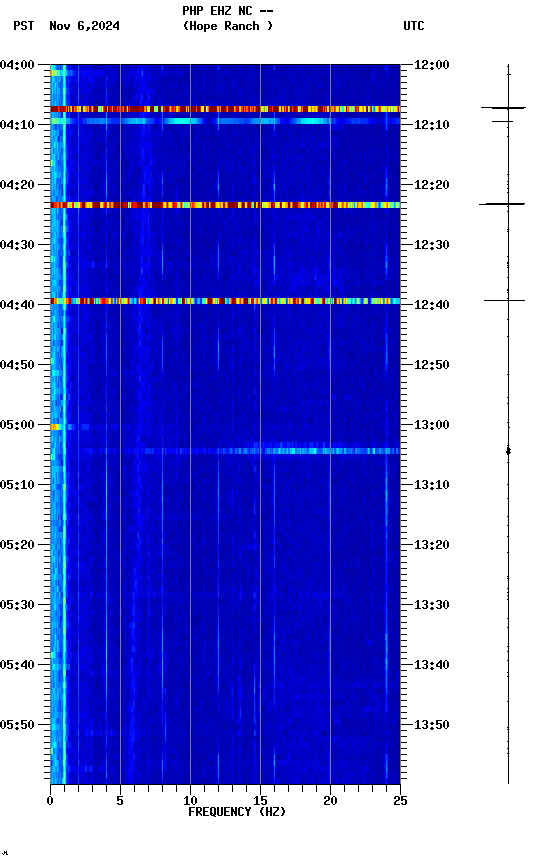The image size is (552, 864).
Task: Click the seismogram spike beside 12:07 UTC
Action: click(504, 107)
